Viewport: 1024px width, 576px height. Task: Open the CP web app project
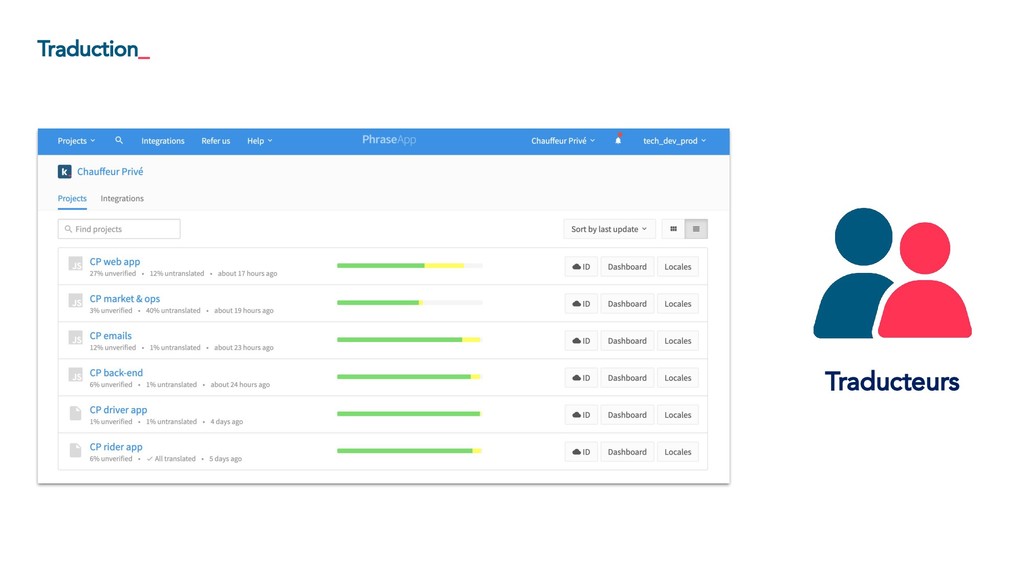(115, 261)
